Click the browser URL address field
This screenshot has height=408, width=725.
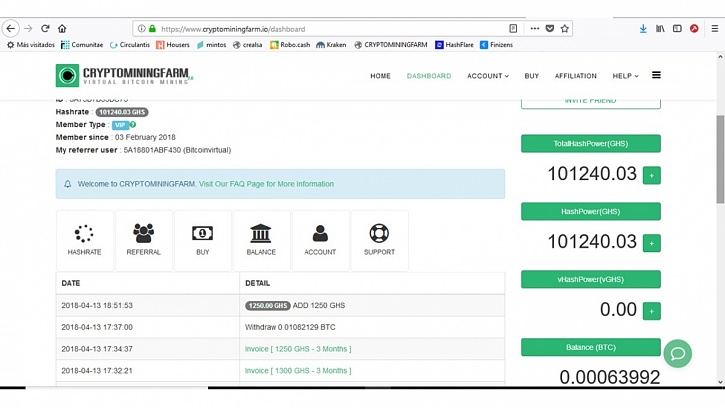(x=330, y=29)
